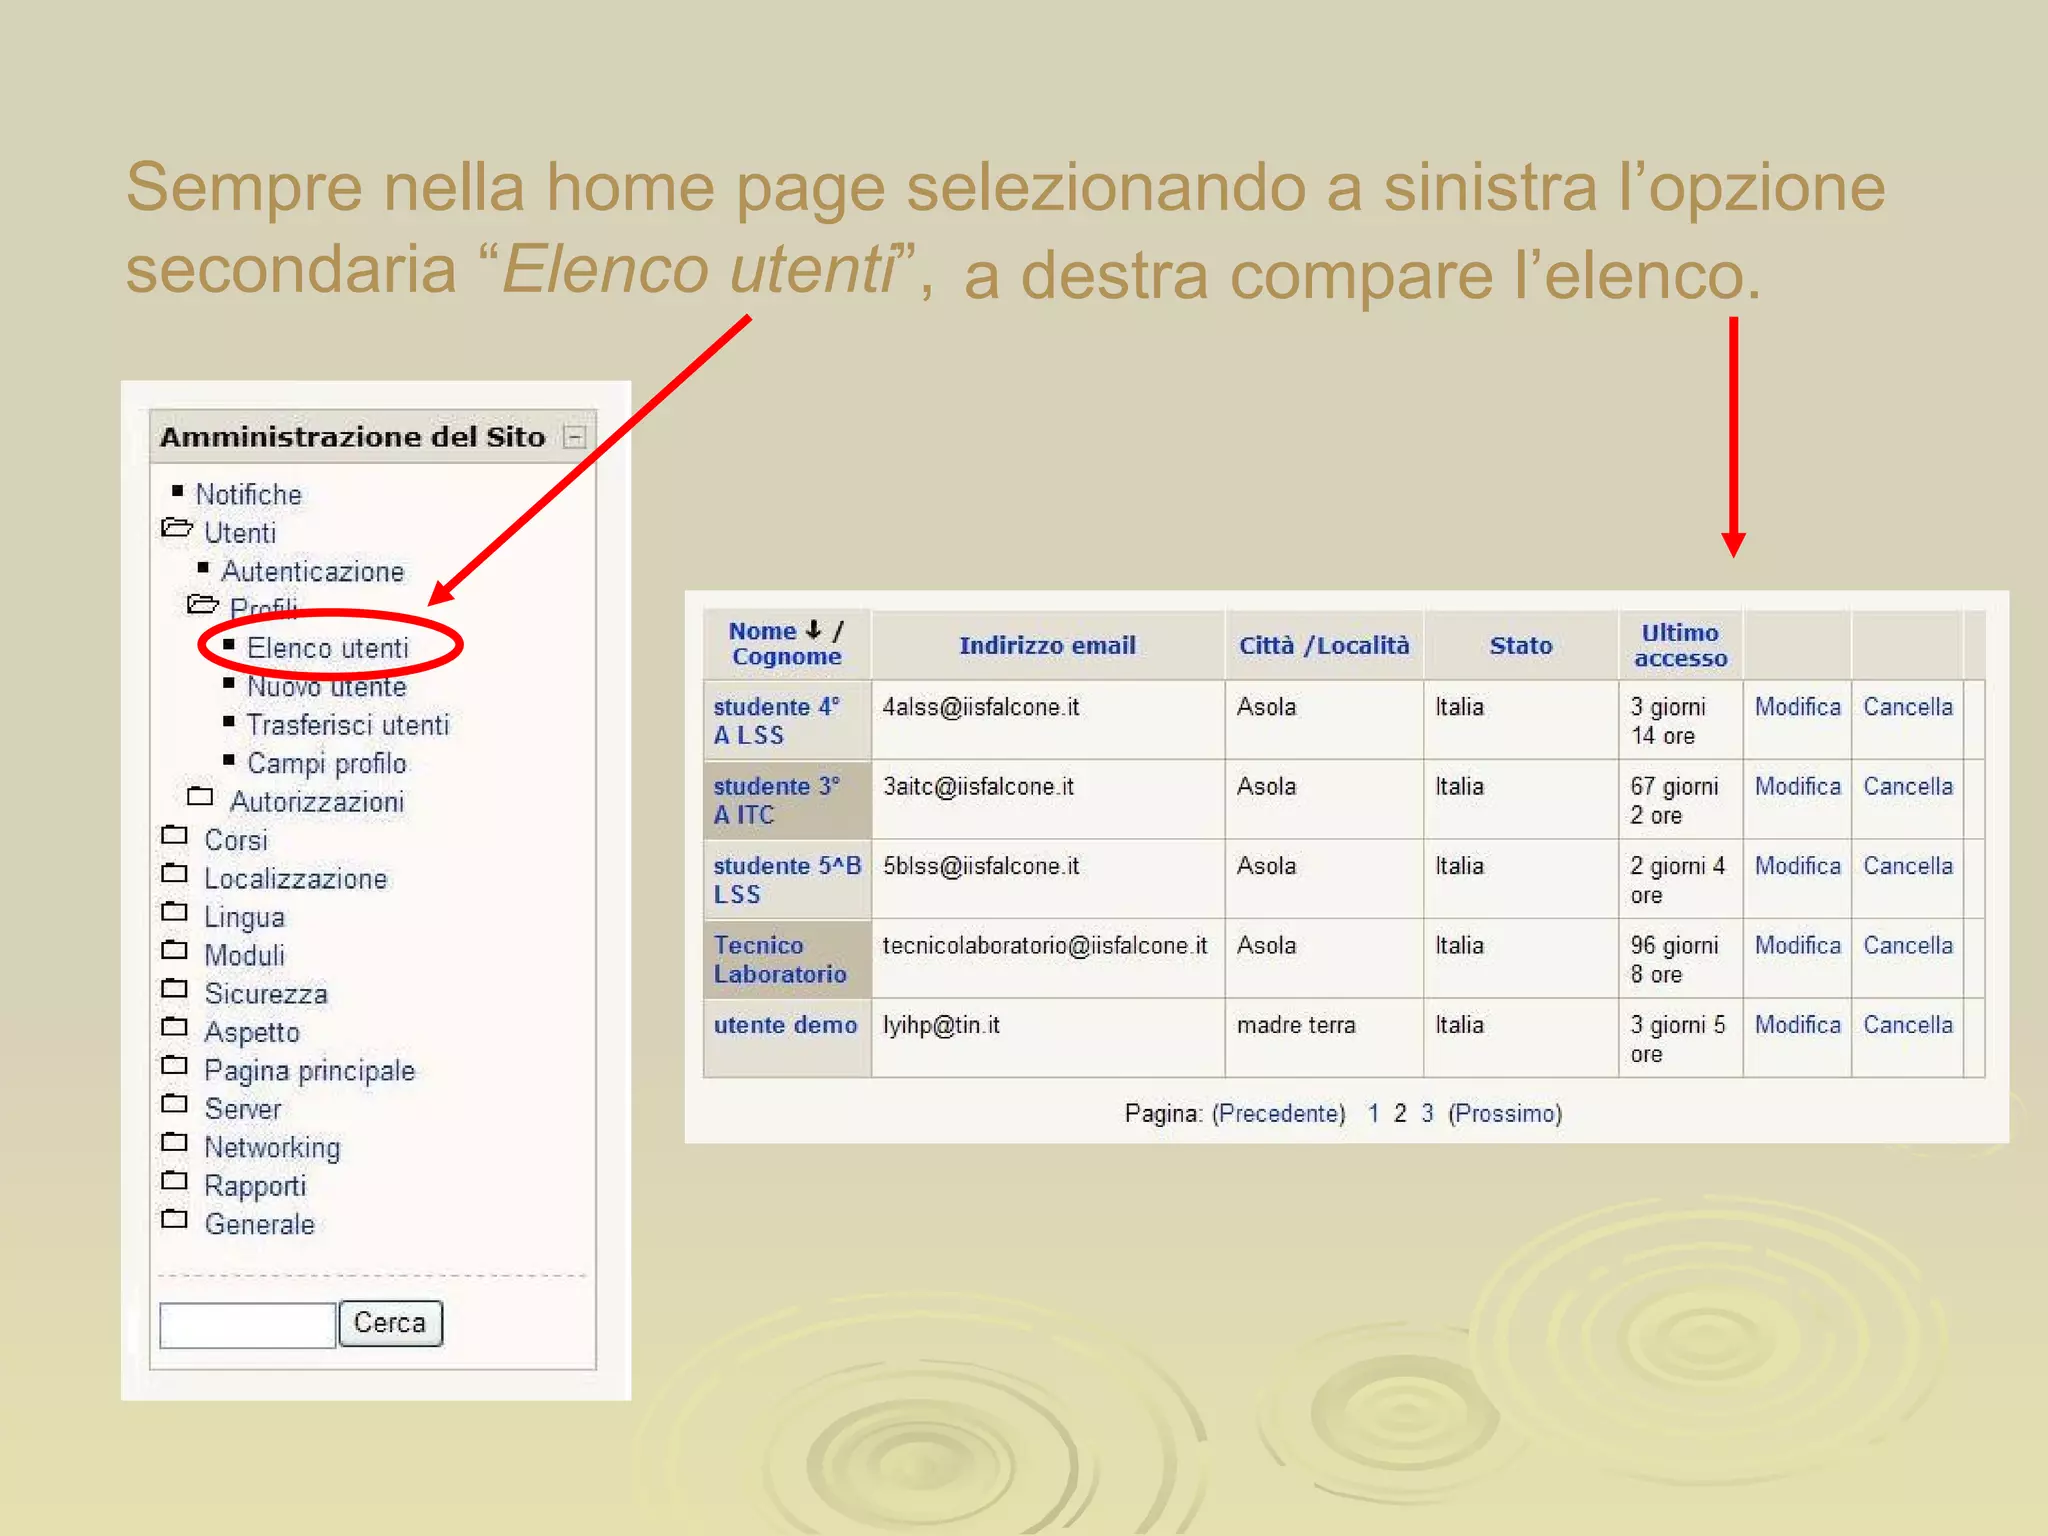Sort users by Nome

762,631
